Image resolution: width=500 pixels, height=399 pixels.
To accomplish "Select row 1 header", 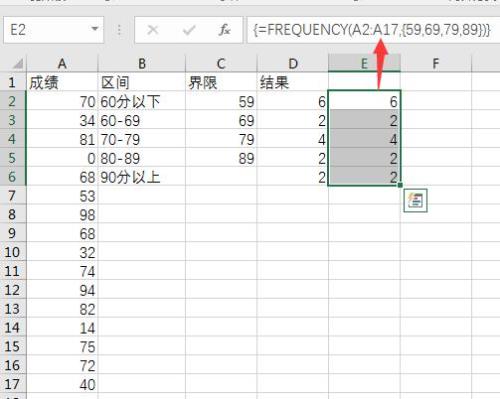I will tap(13, 82).
